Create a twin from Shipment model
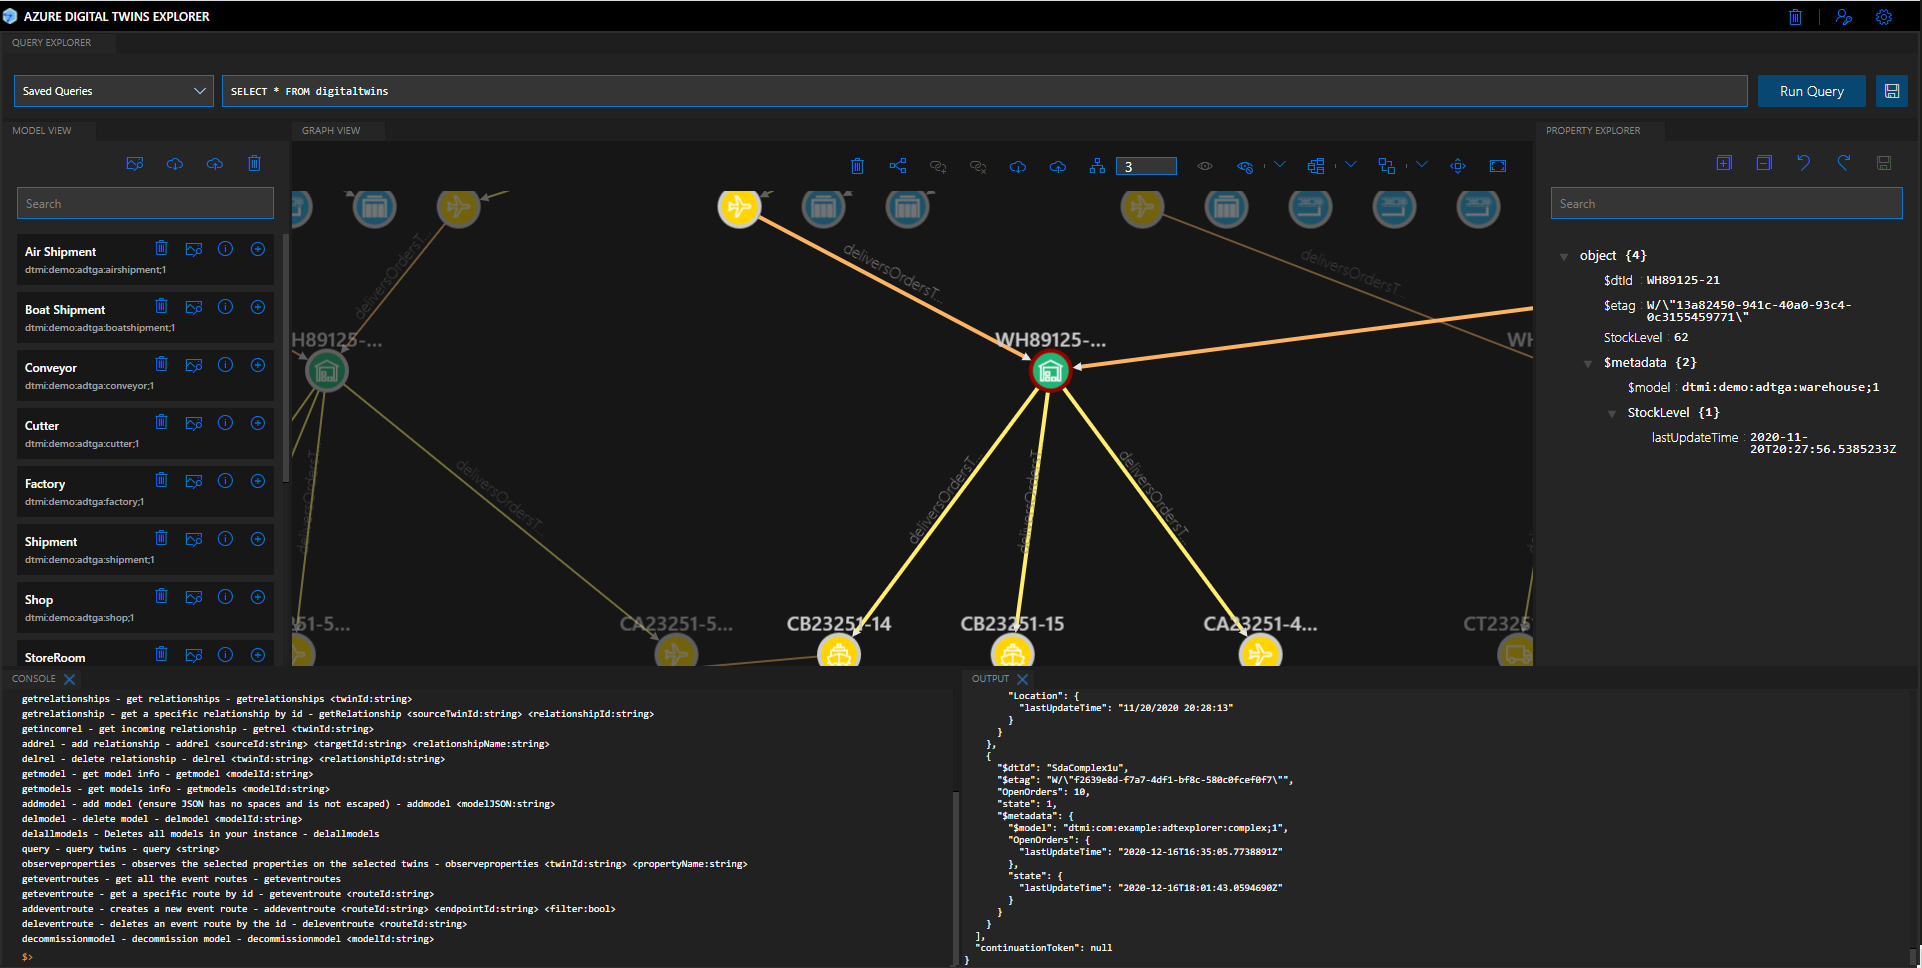The height and width of the screenshot is (968, 1922). (x=258, y=539)
